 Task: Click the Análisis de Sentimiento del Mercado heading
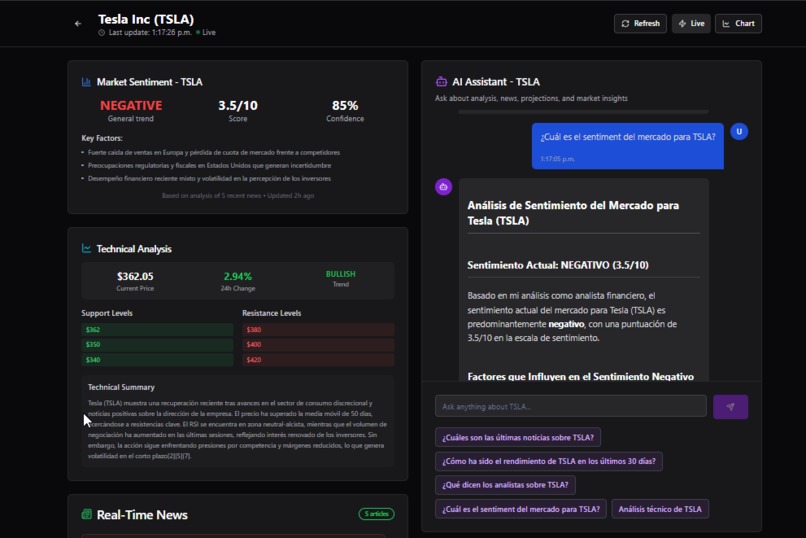click(x=573, y=213)
